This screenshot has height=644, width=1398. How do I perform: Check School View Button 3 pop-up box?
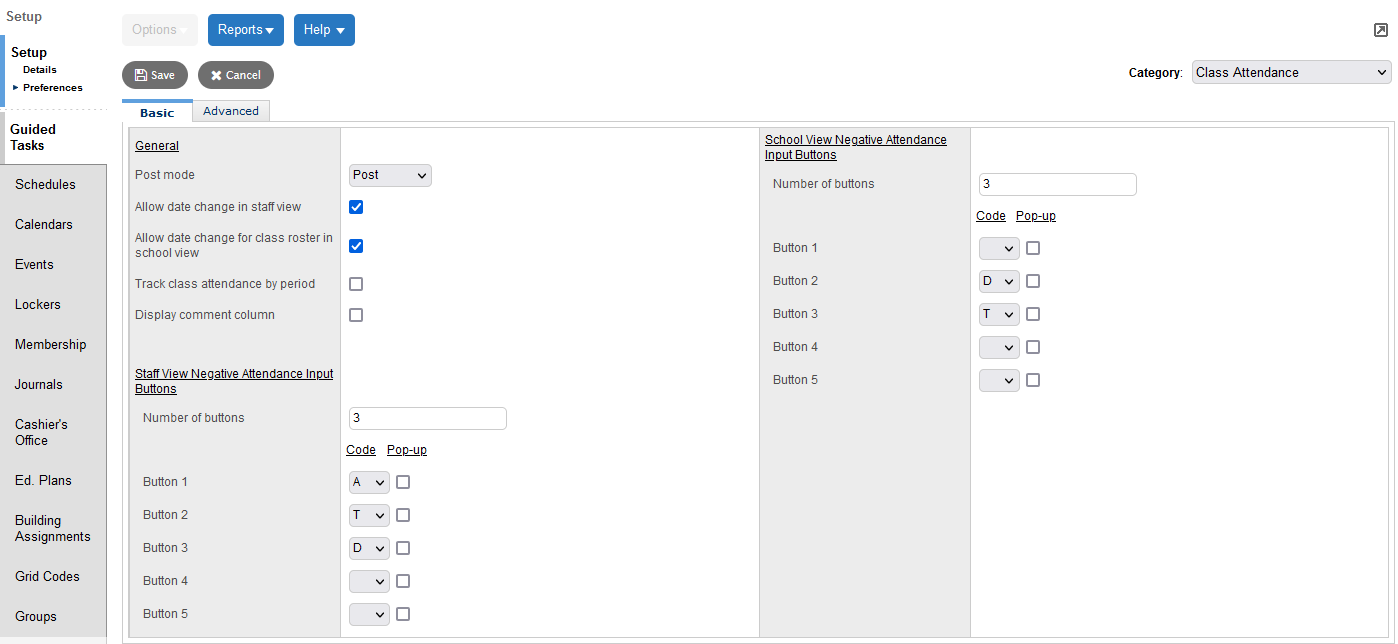point(1033,314)
